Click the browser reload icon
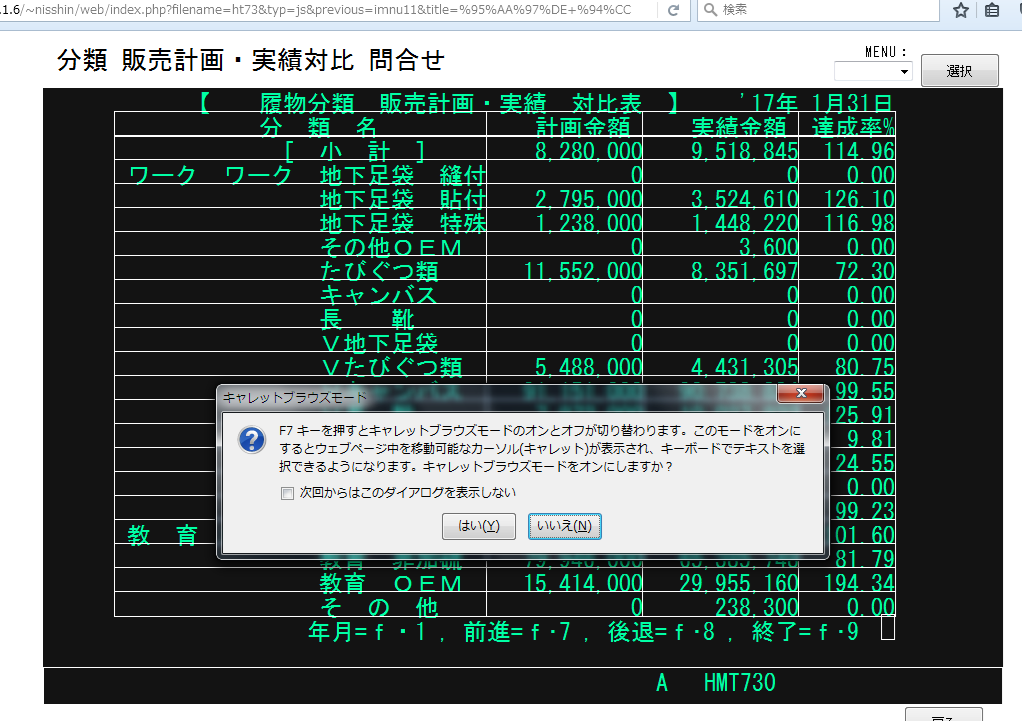 (674, 10)
